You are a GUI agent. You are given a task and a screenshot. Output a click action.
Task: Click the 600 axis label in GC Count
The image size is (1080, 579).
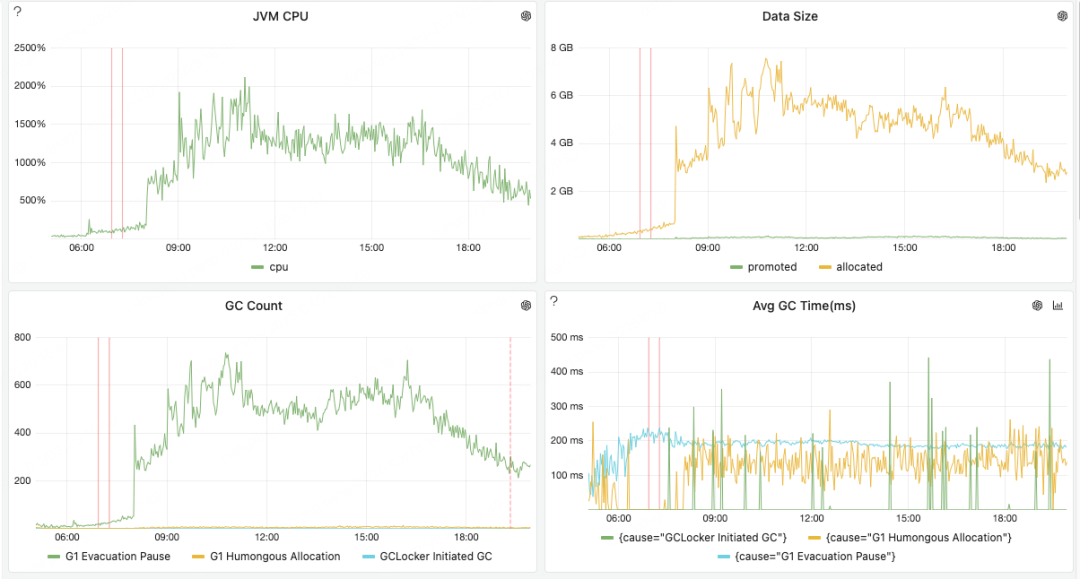[x=23, y=385]
